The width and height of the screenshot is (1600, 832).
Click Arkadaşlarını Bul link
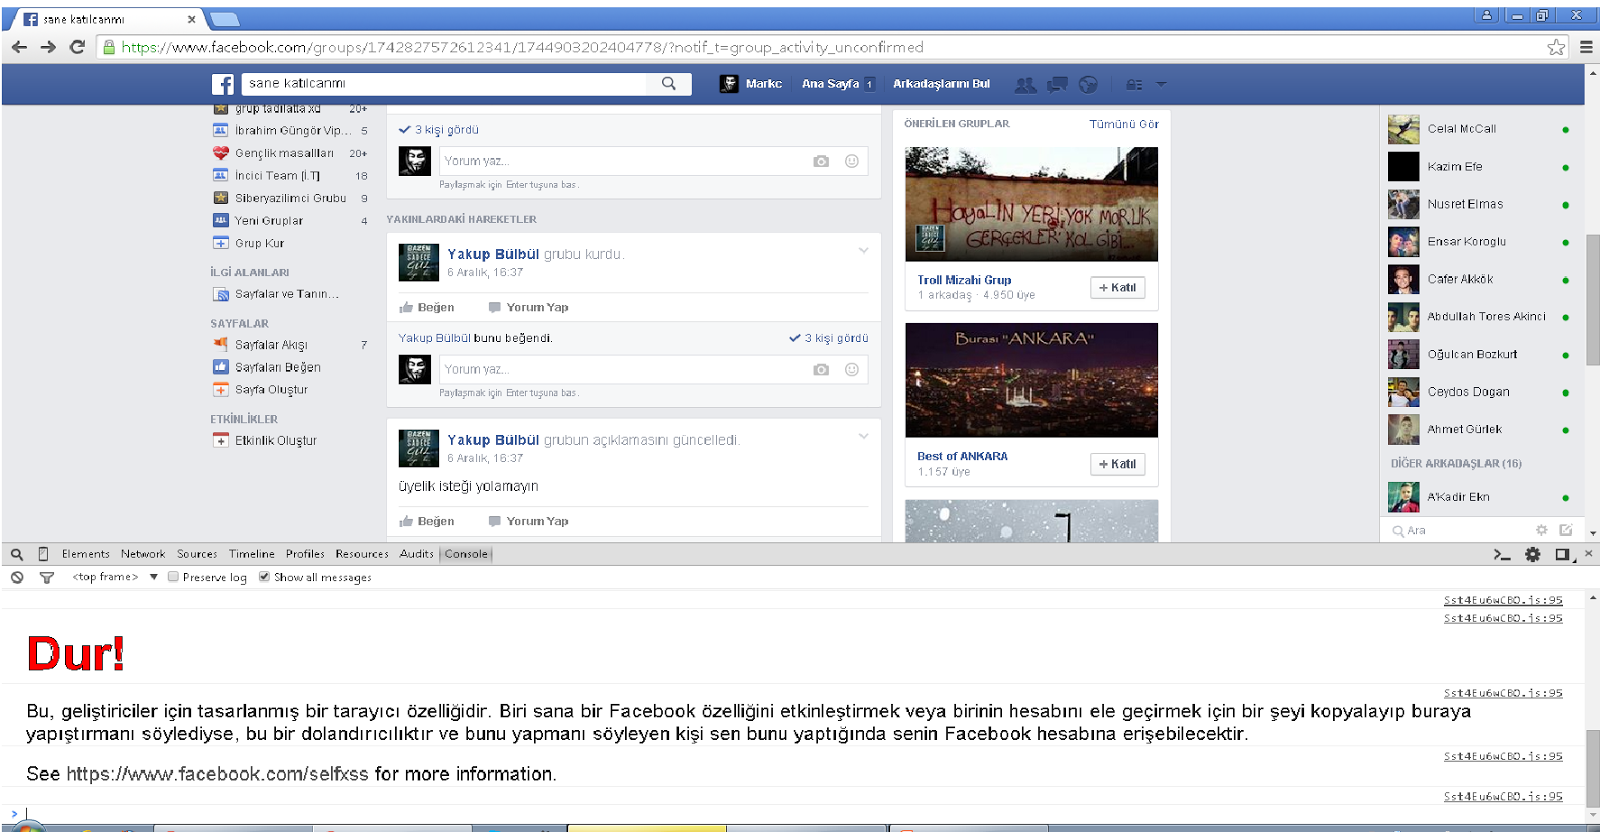point(941,84)
